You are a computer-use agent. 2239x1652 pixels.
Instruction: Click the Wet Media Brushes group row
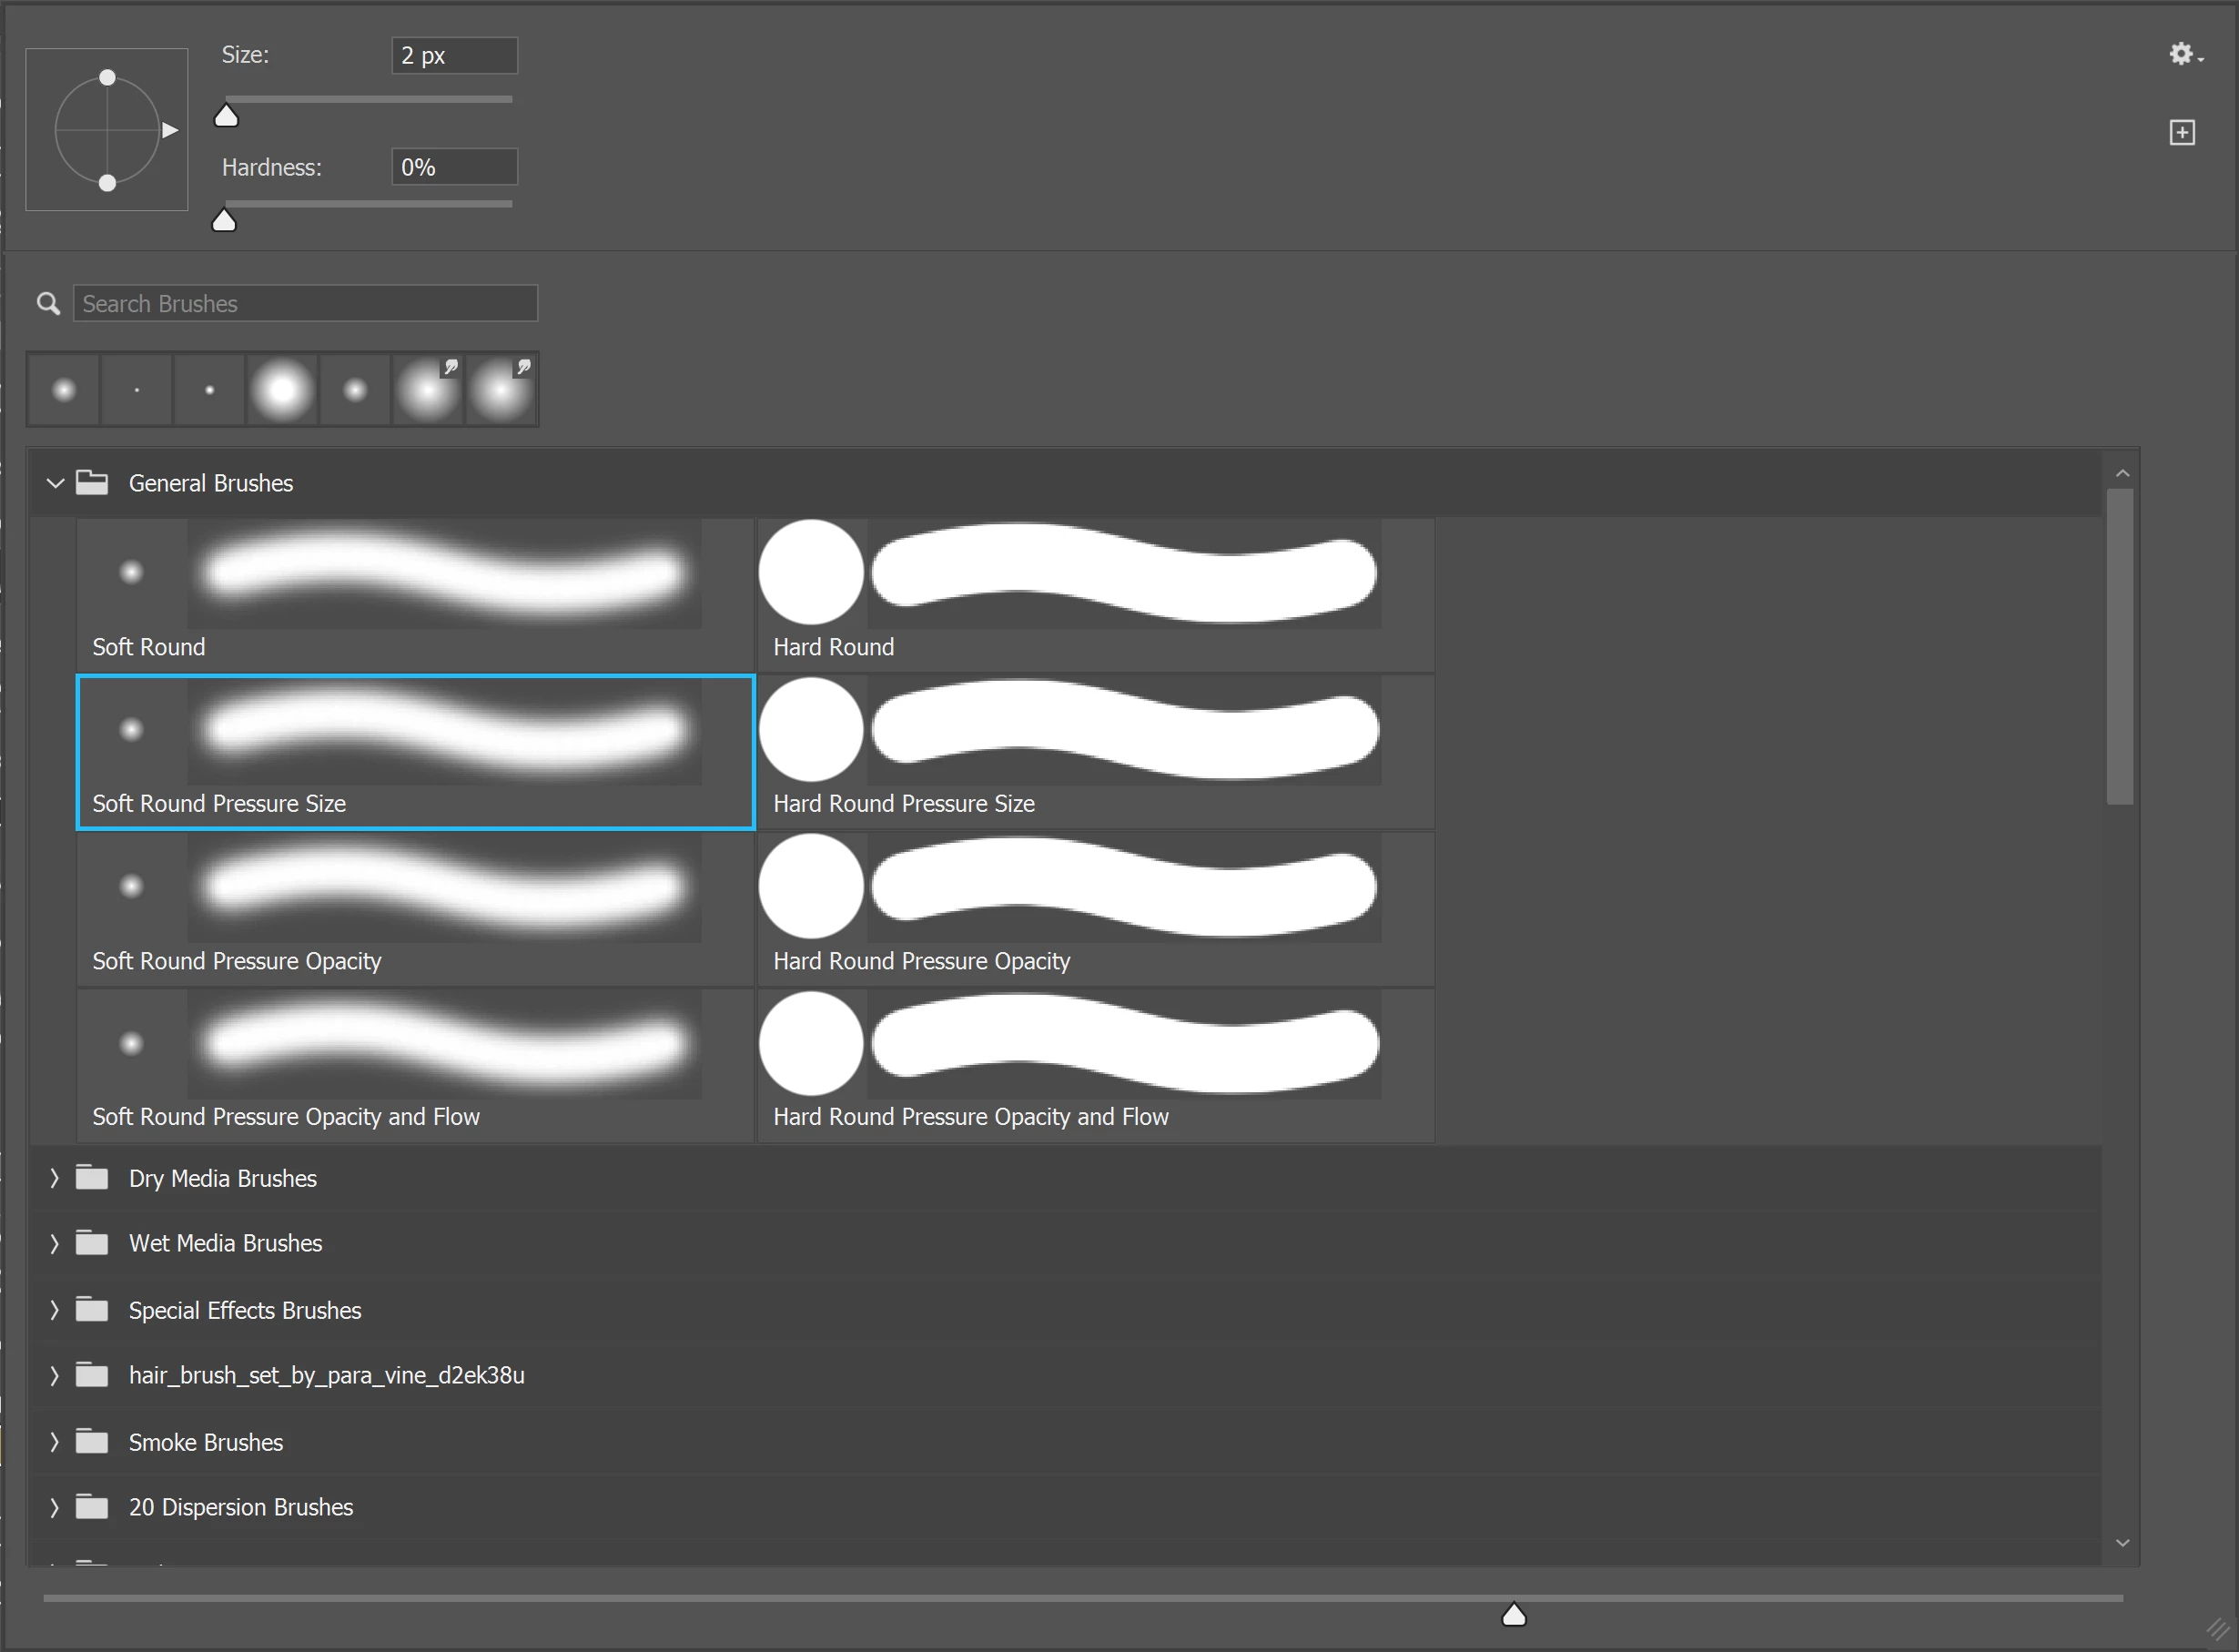226,1243
